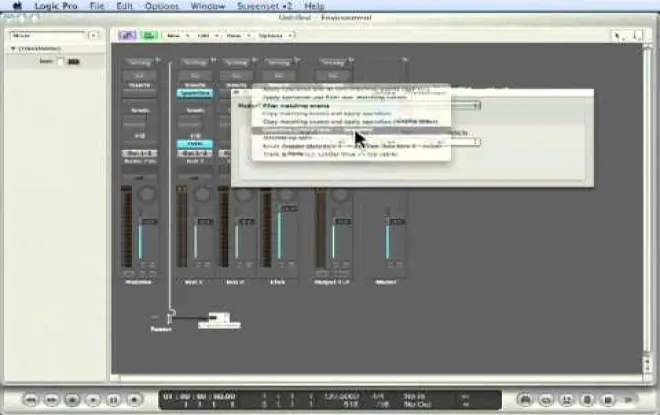Click the volume fader on Prelisten strip
The height and width of the screenshot is (415, 660).
click(140, 238)
